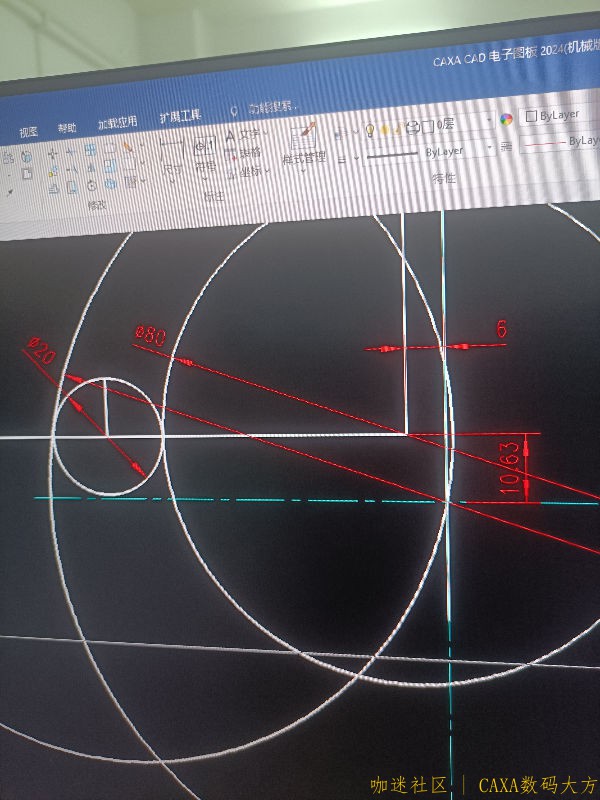Viewport: 600px width, 800px height.
Task: Toggle the layer lock icon
Action: pyautogui.click(x=398, y=128)
